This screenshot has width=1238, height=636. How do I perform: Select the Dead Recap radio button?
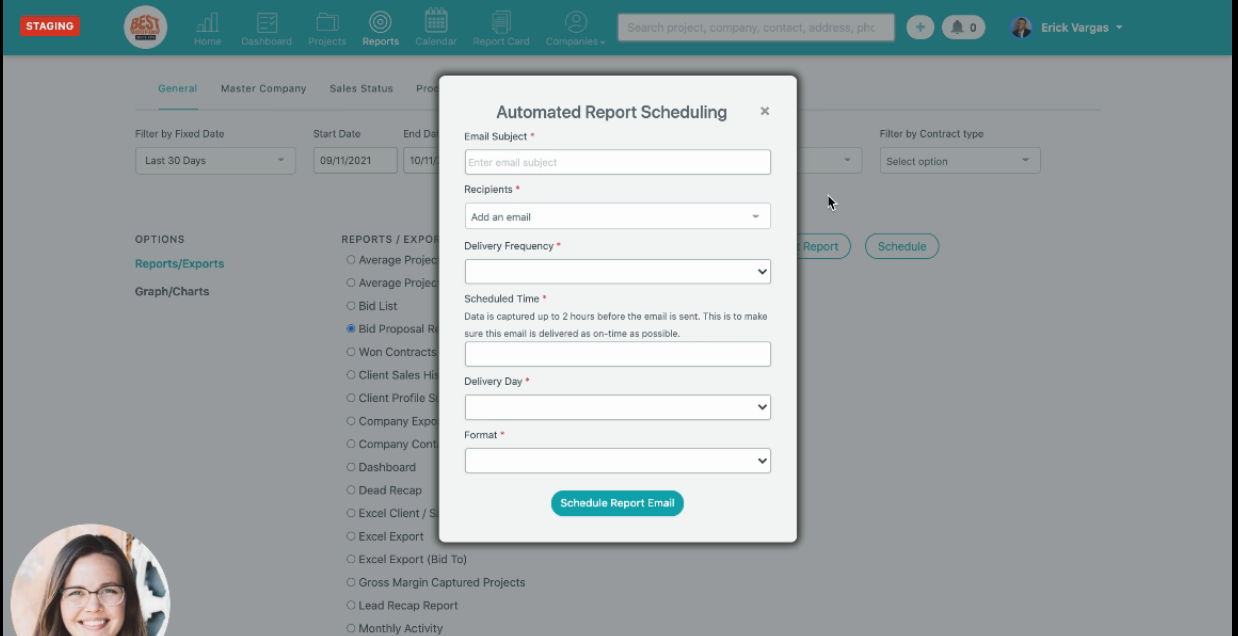pos(351,490)
